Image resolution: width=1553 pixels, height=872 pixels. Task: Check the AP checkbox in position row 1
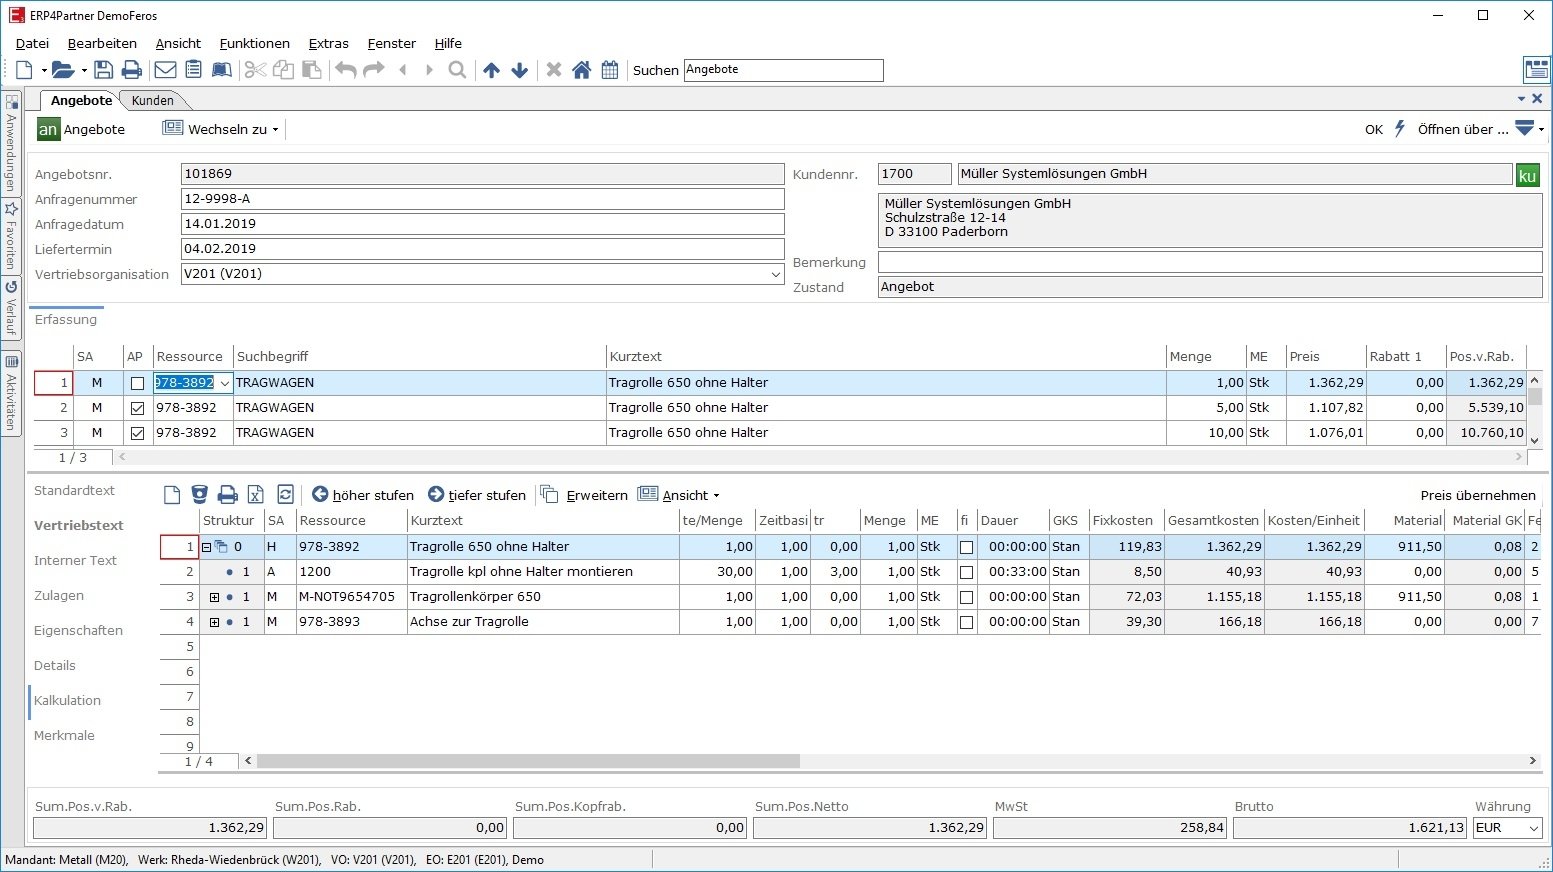[137, 383]
